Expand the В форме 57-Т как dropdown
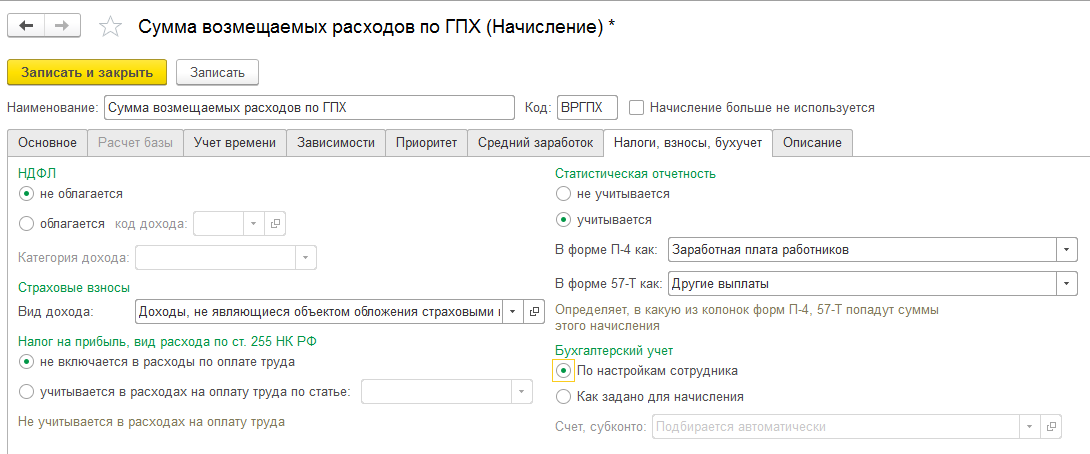This screenshot has width=1090, height=454. [1067, 283]
